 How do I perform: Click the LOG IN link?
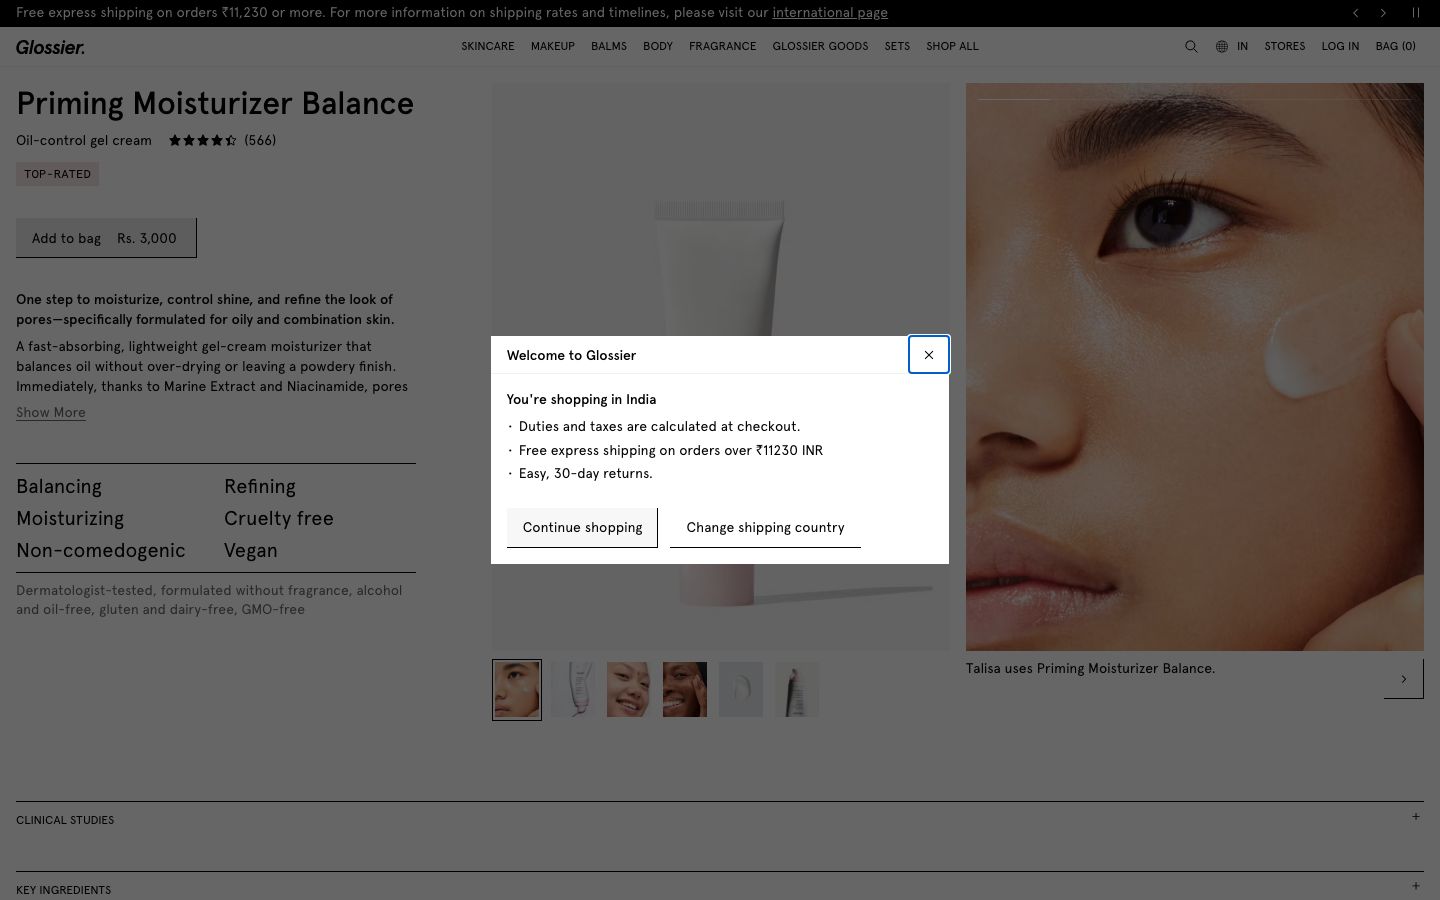(x=1340, y=46)
